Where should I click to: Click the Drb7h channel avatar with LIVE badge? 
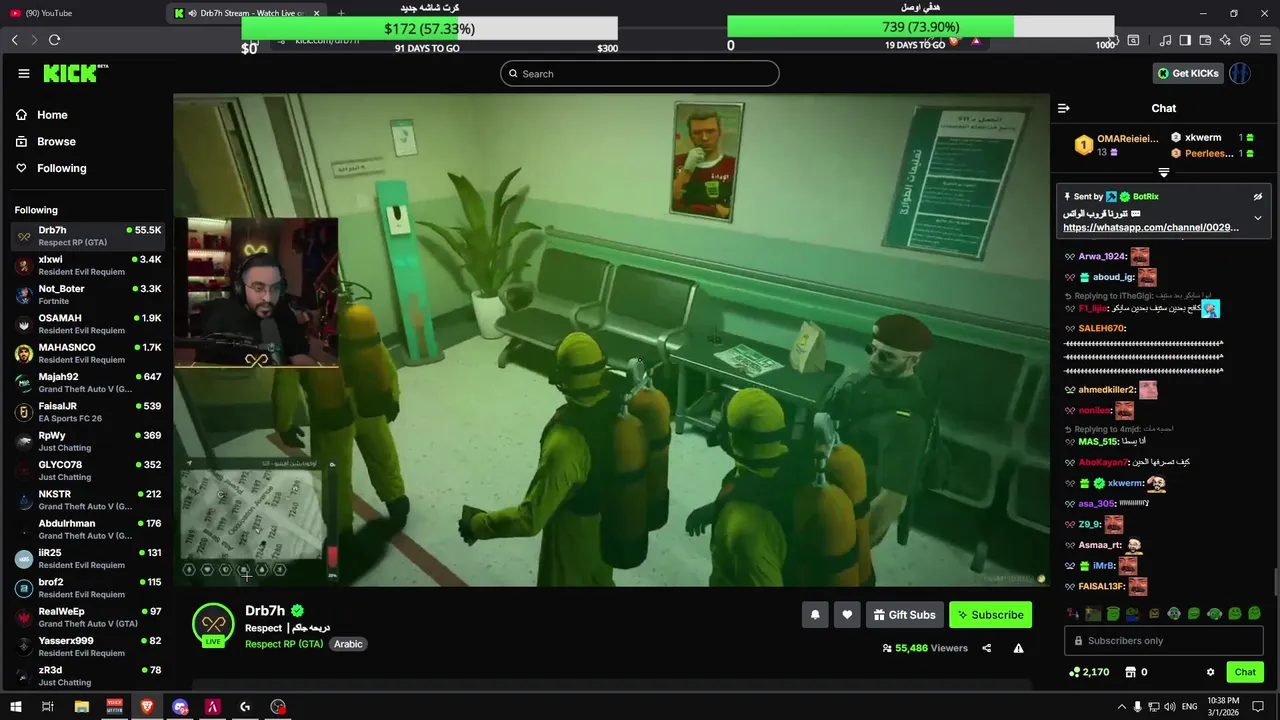[213, 625]
